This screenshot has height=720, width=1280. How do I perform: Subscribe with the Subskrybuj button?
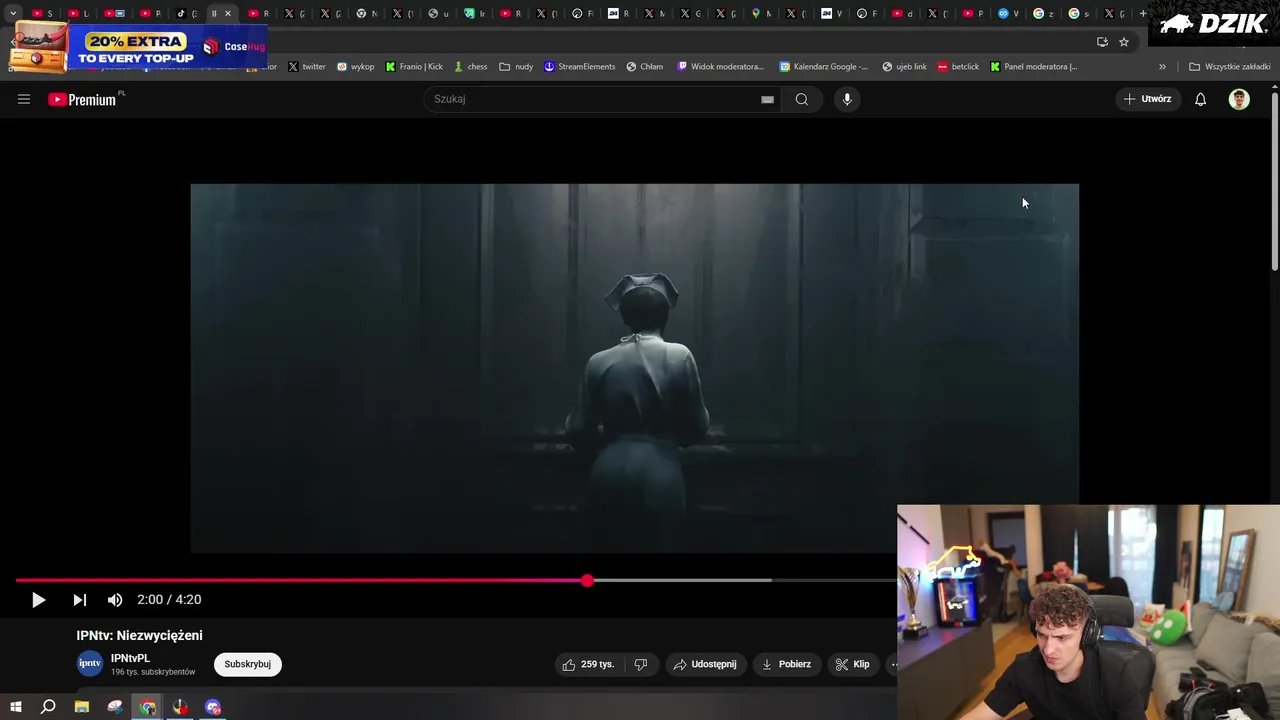[x=247, y=664]
